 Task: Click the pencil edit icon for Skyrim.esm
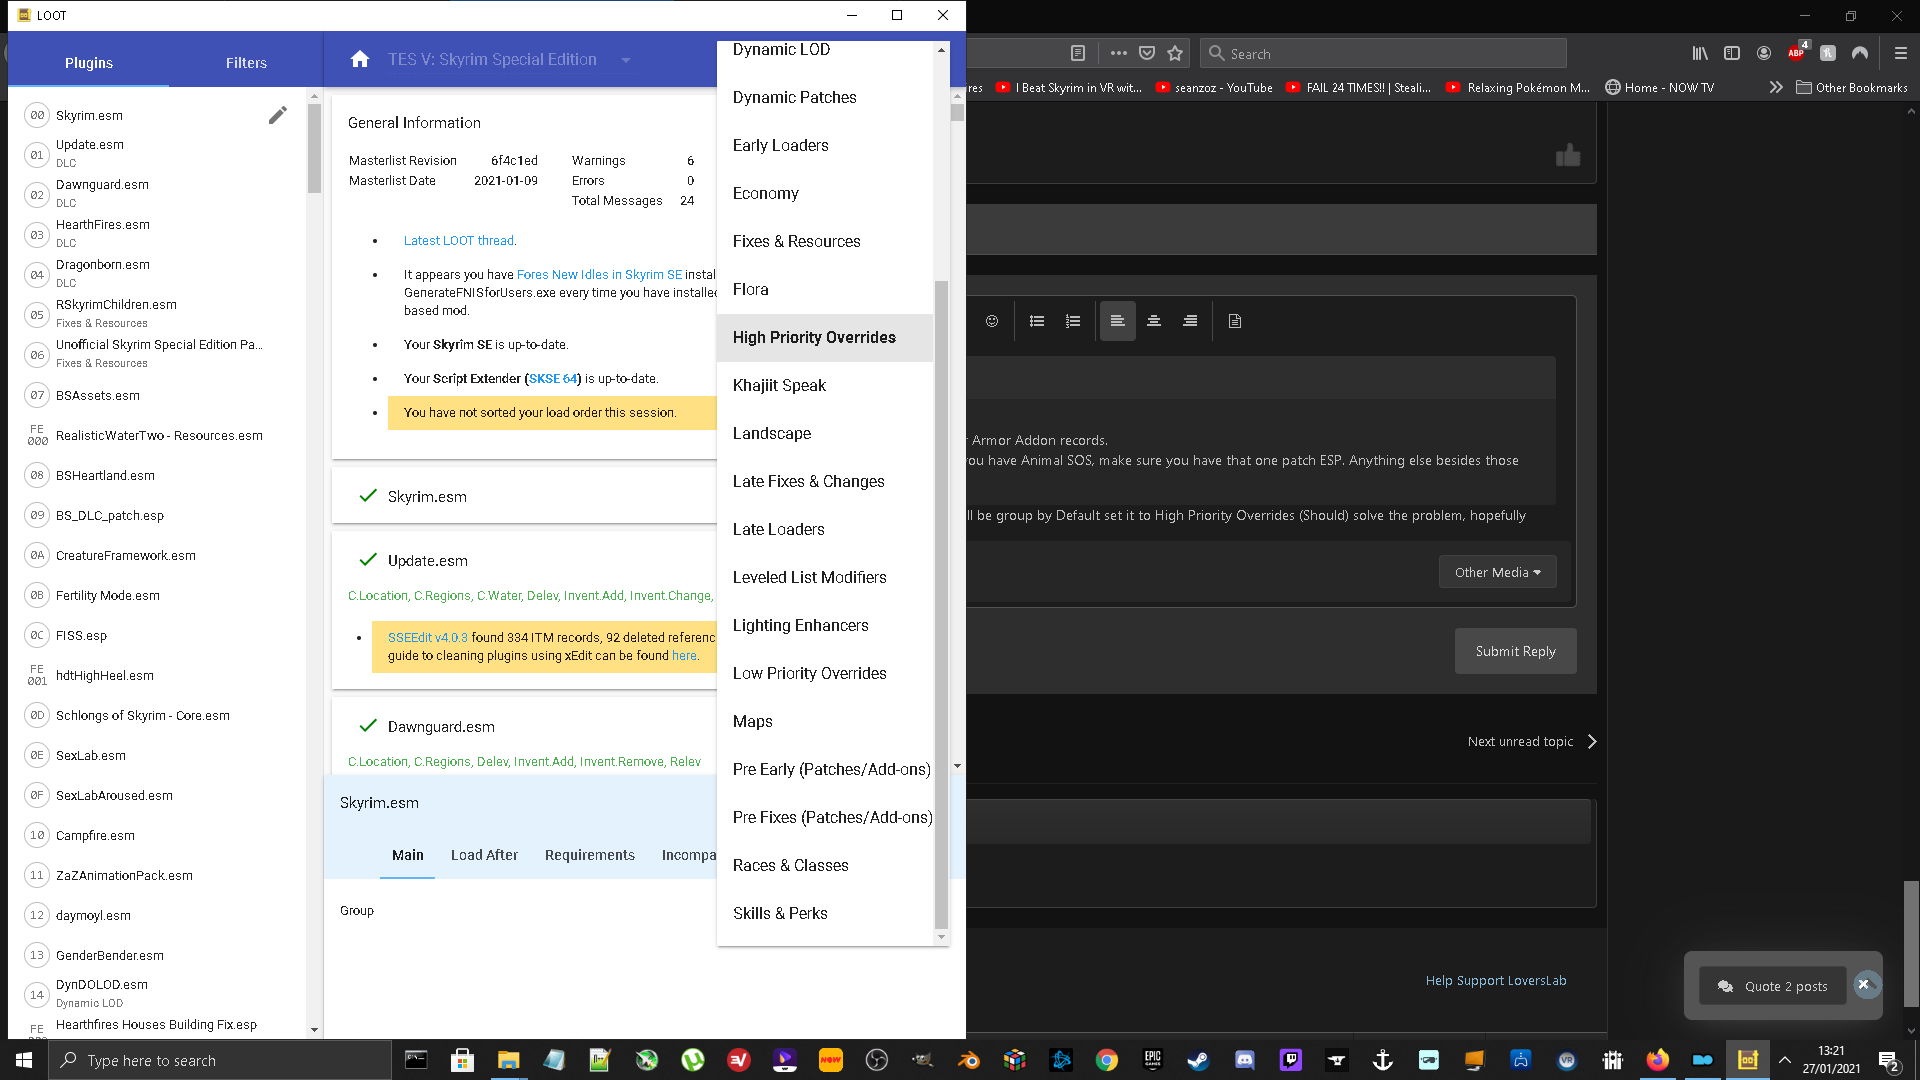(277, 115)
